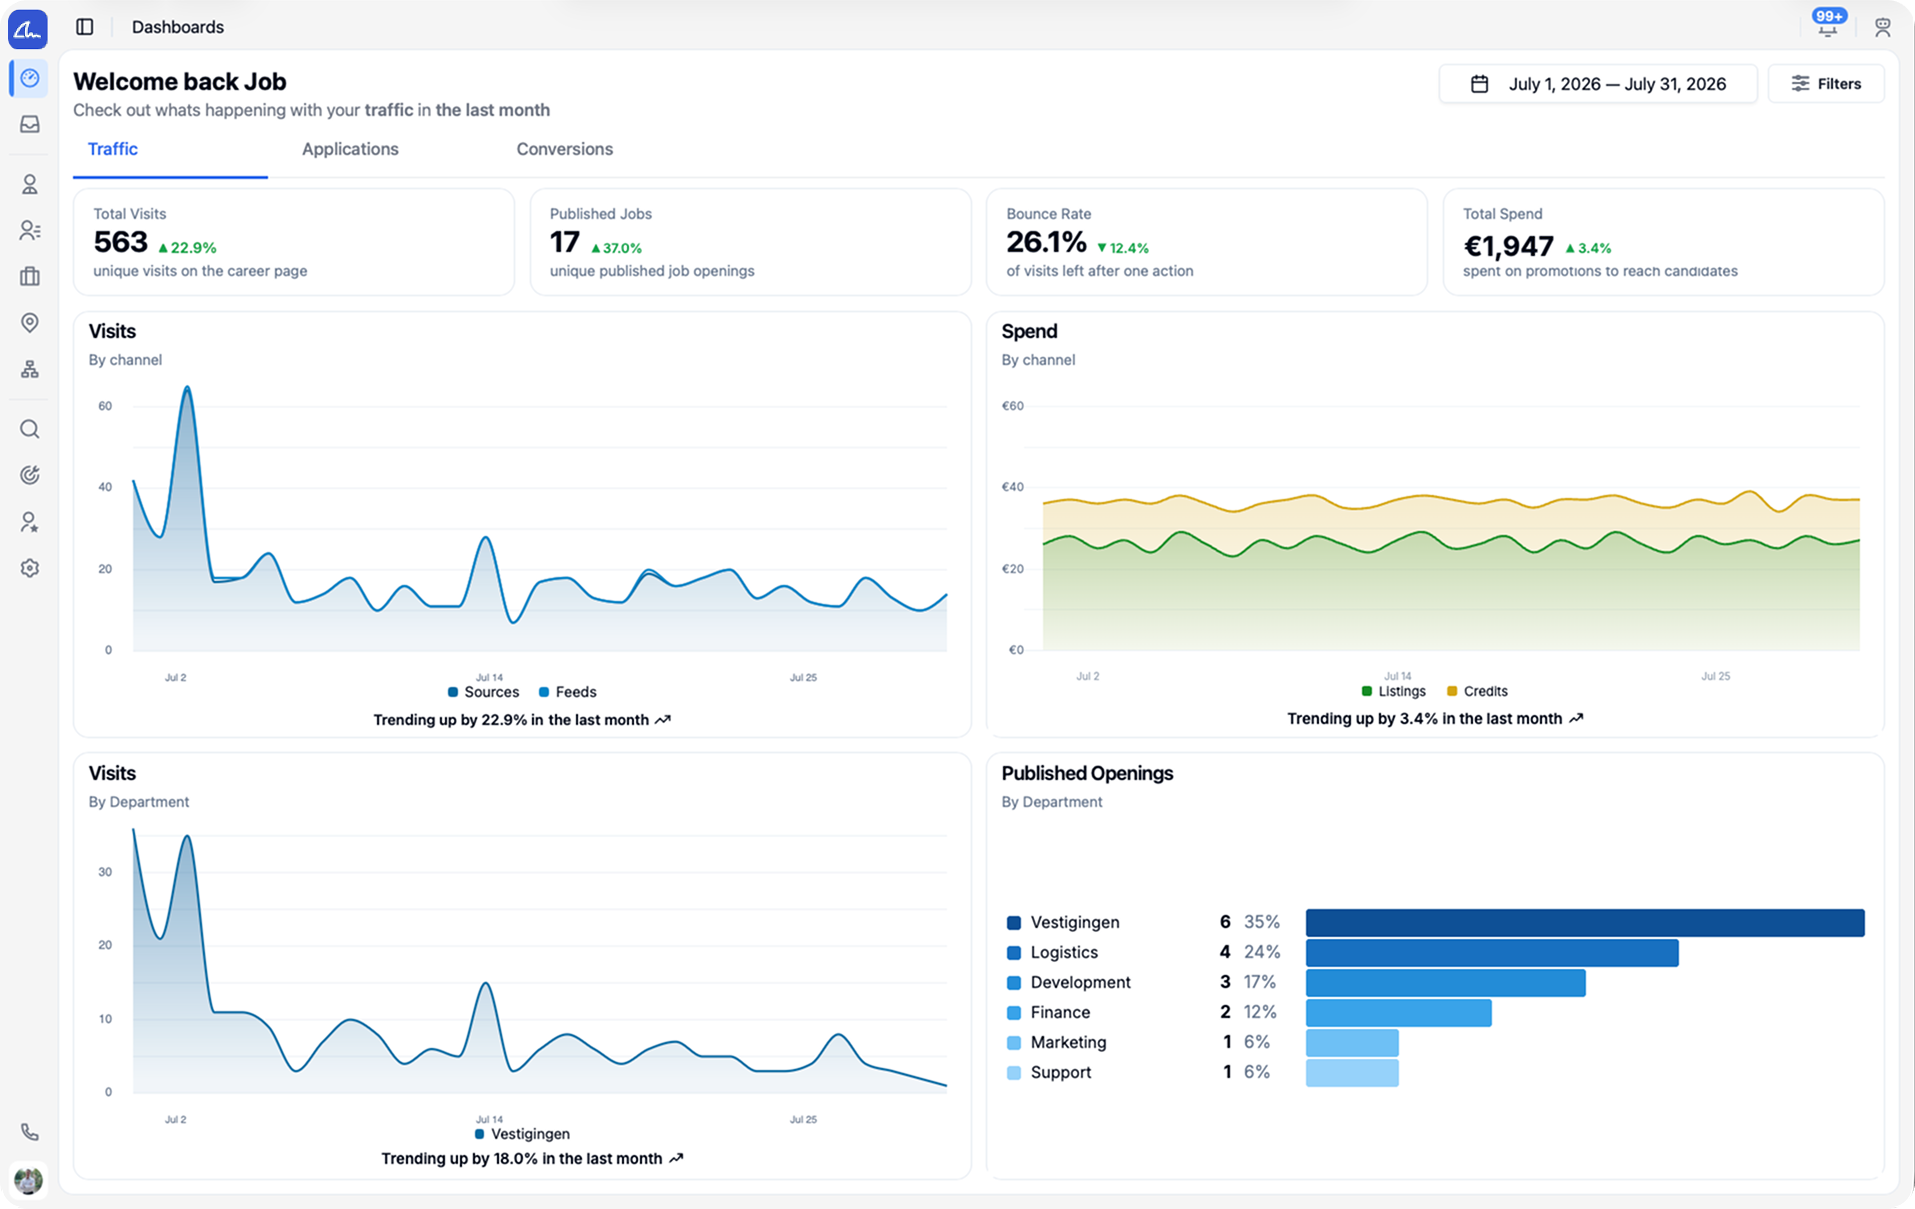
Task: Open the user avatar menu at bottom
Action: click(29, 1180)
